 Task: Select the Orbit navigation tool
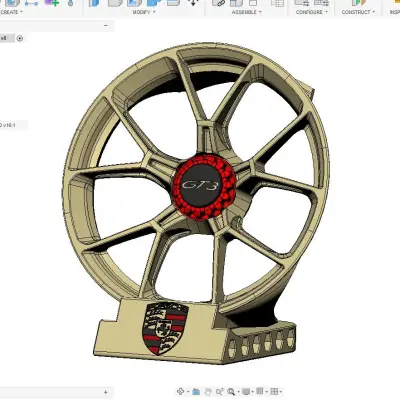click(181, 391)
